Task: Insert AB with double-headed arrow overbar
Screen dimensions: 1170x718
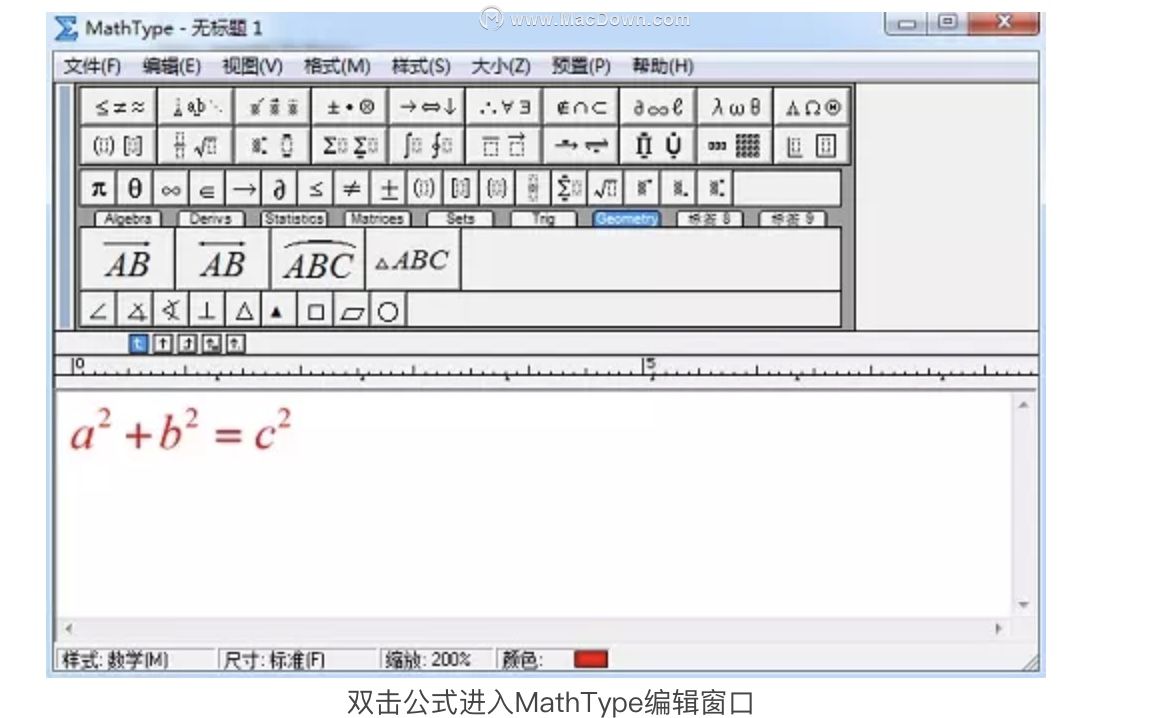Action: point(222,259)
